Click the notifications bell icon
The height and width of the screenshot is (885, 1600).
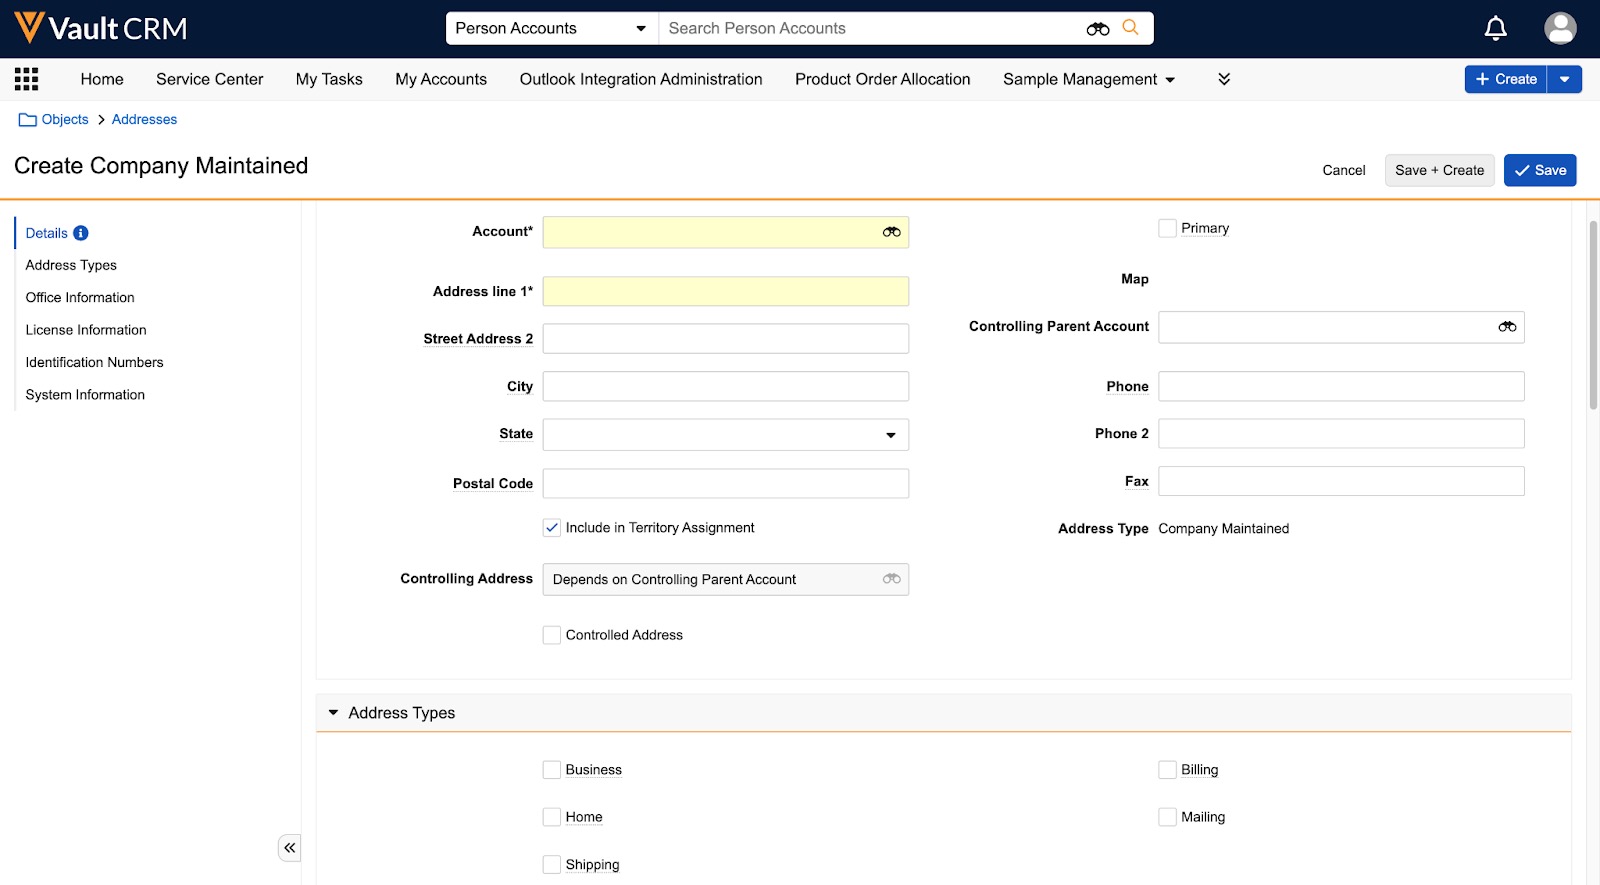pyautogui.click(x=1495, y=28)
